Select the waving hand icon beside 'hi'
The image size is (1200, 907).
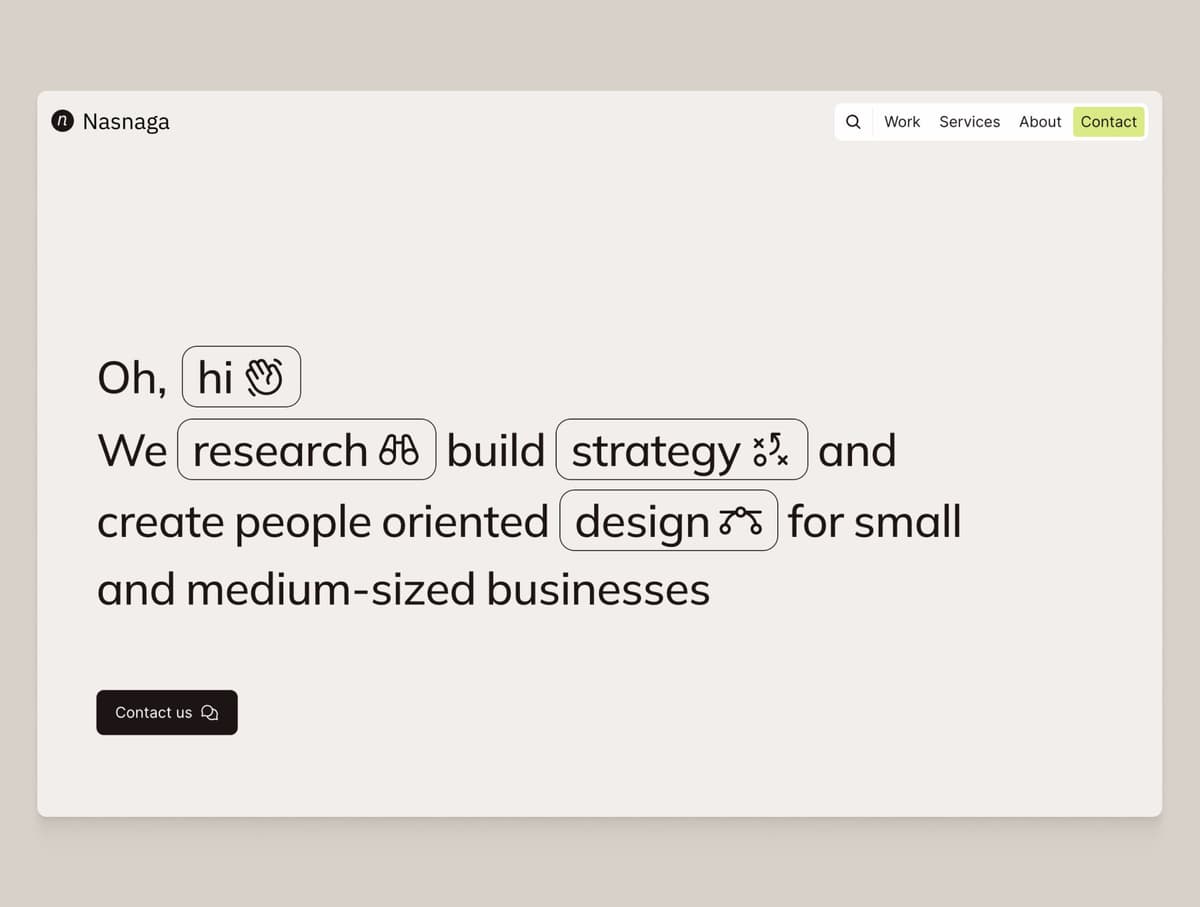(266, 376)
